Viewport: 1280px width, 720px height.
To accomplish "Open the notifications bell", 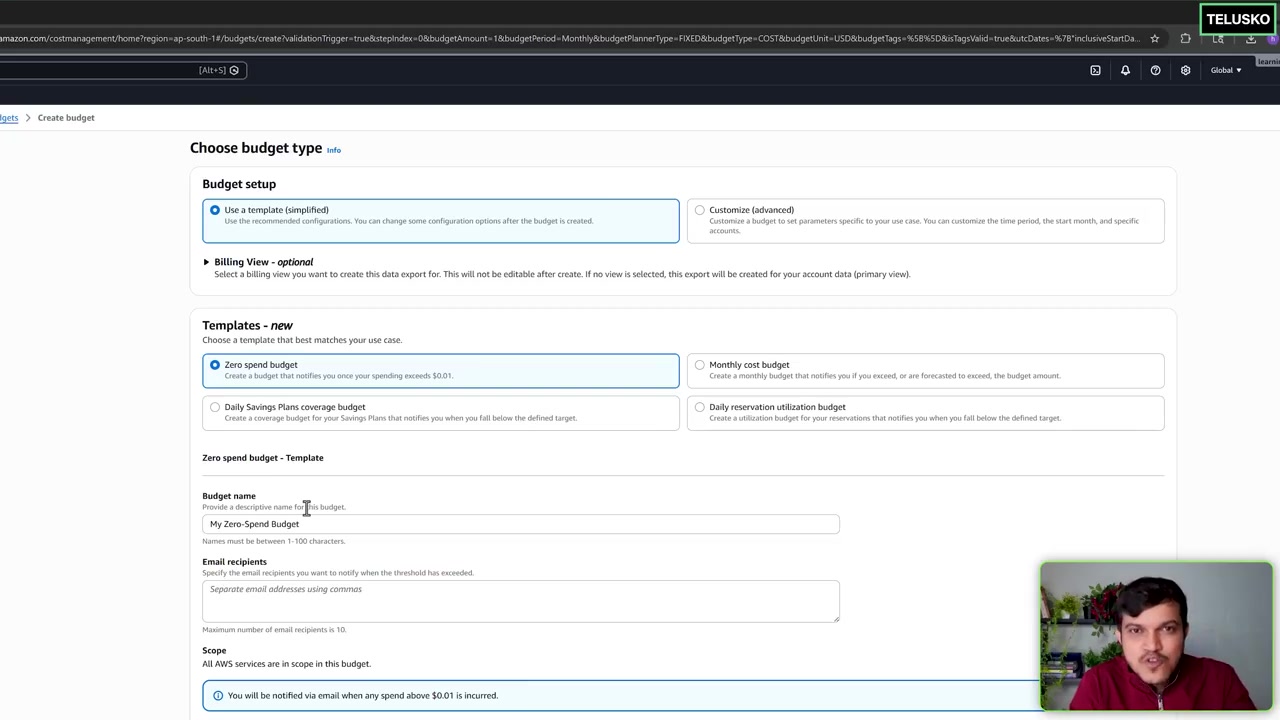I will click(1125, 70).
